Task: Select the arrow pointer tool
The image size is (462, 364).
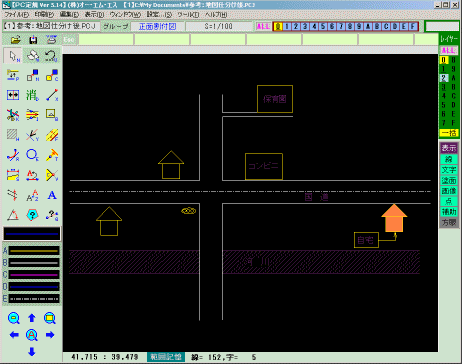Action: tap(13, 56)
